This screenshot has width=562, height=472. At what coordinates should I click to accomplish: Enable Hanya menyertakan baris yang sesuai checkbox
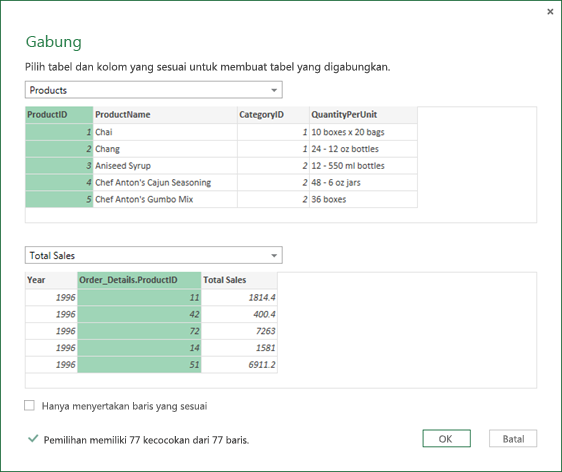click(29, 406)
